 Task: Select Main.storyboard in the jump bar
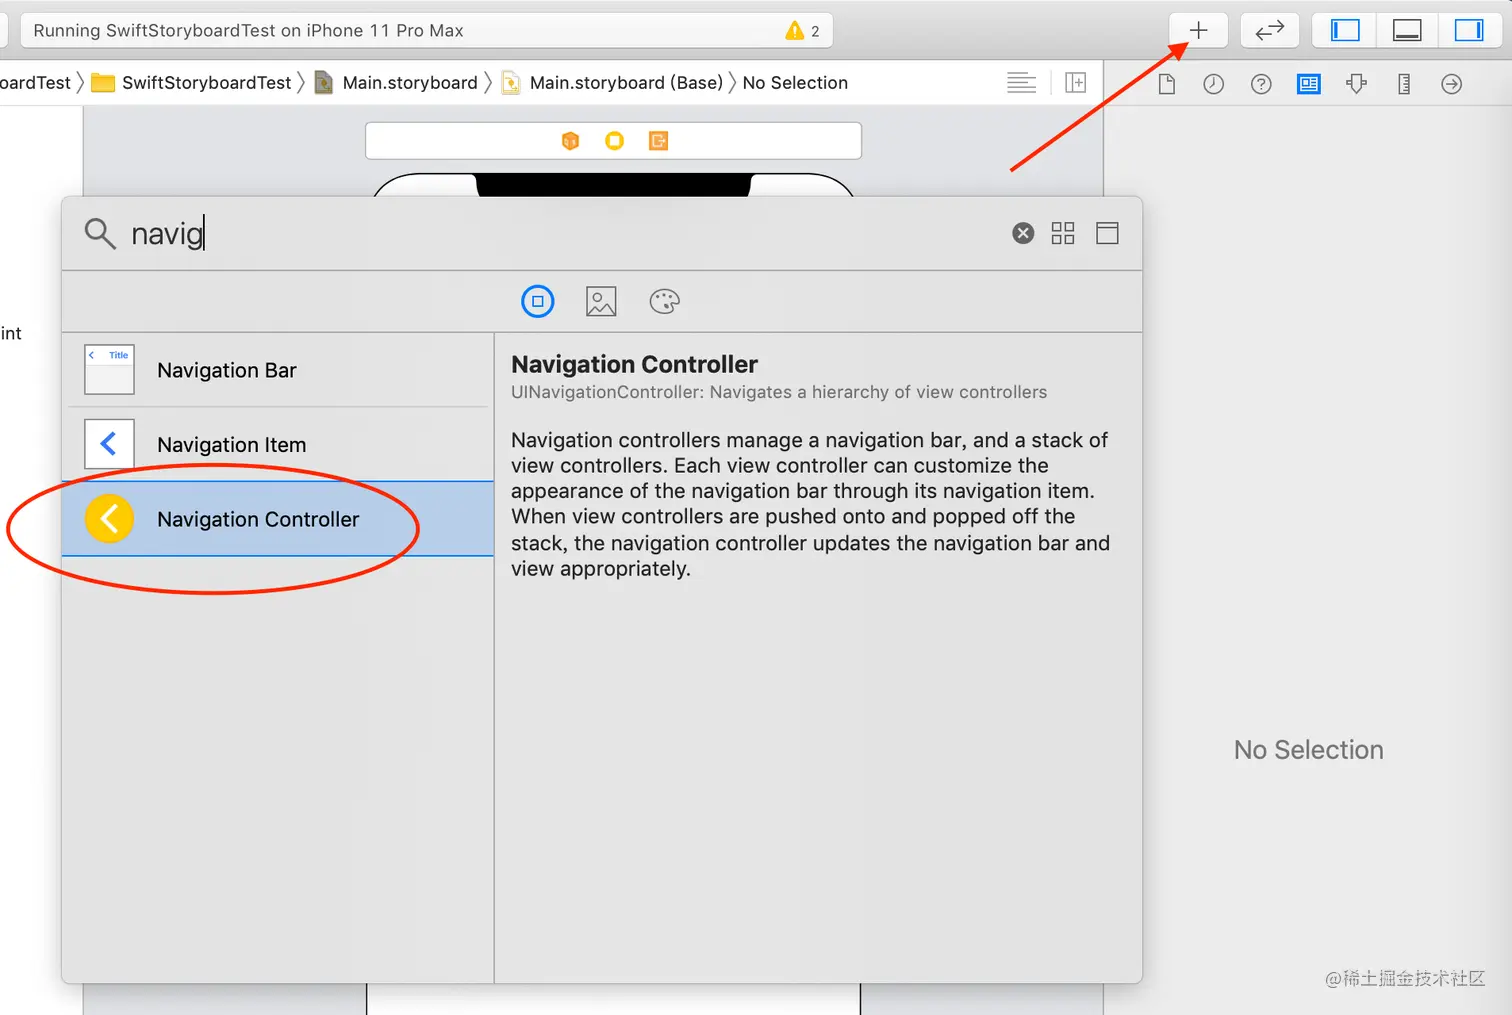click(396, 83)
